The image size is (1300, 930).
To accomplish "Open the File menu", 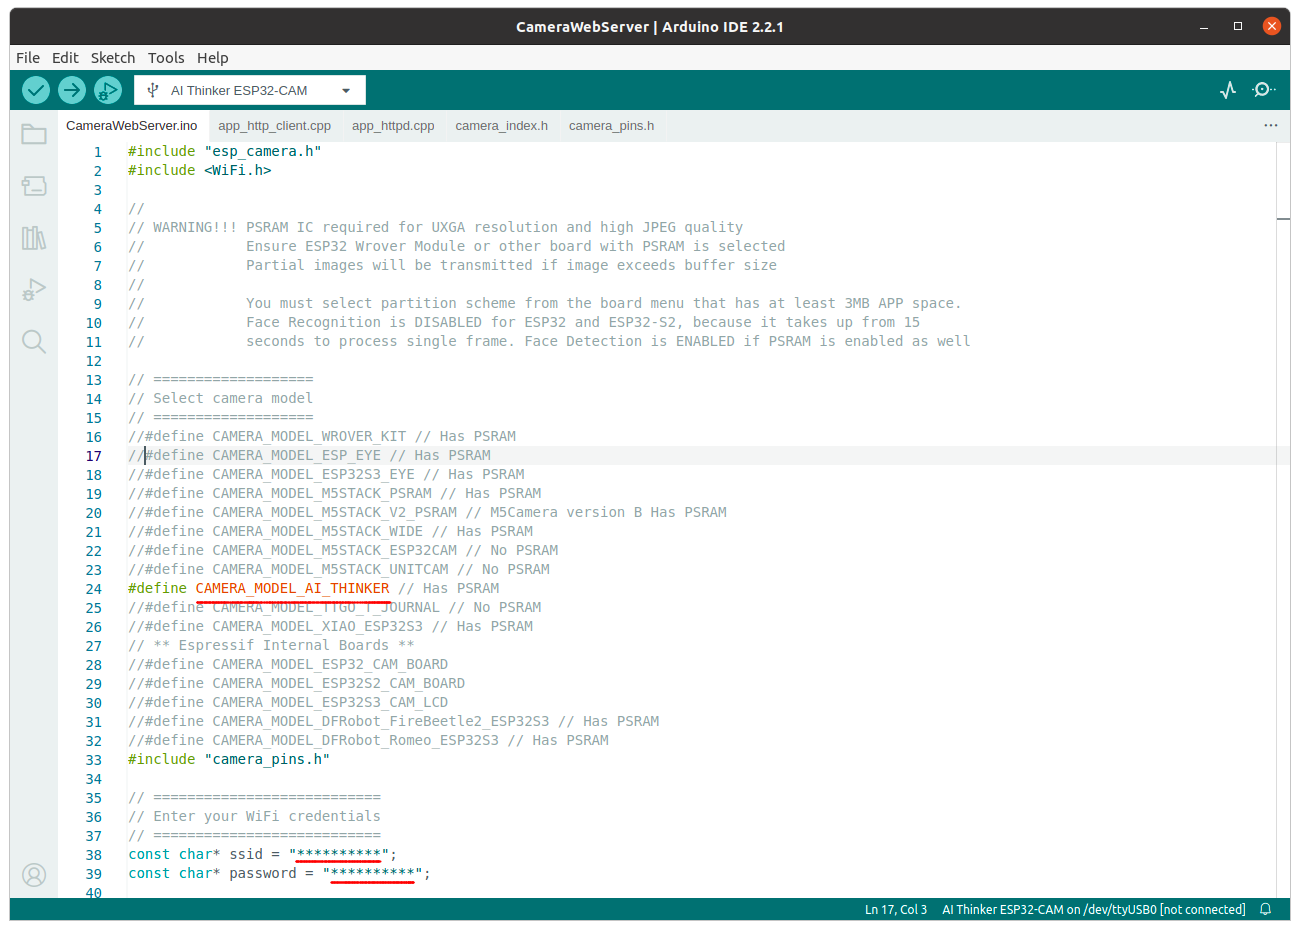I will pyautogui.click(x=28, y=58).
